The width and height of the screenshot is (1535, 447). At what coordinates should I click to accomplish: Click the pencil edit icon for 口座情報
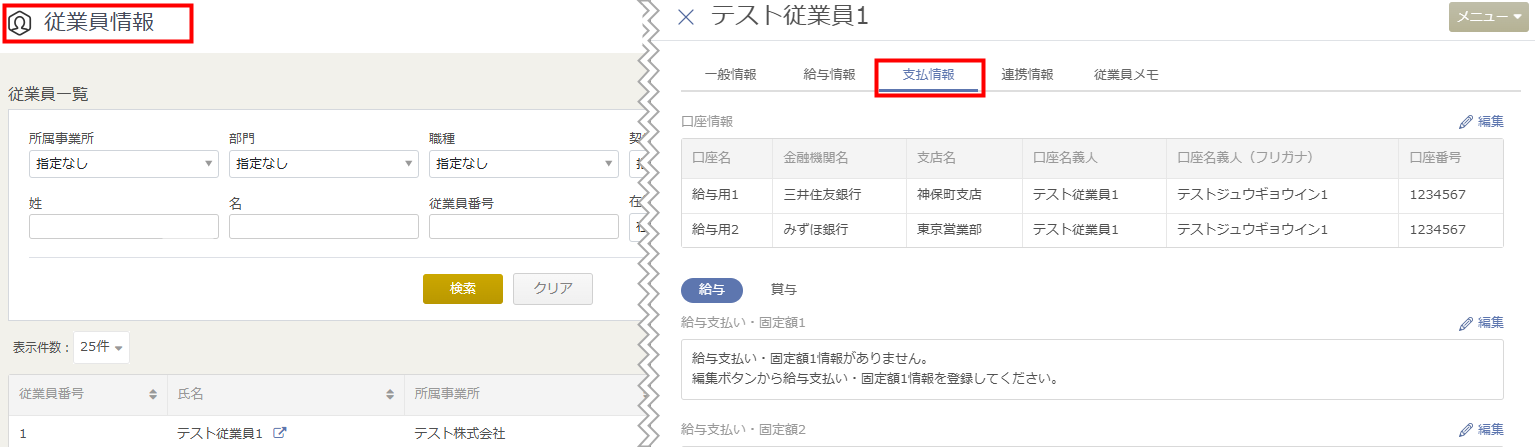click(x=1466, y=121)
